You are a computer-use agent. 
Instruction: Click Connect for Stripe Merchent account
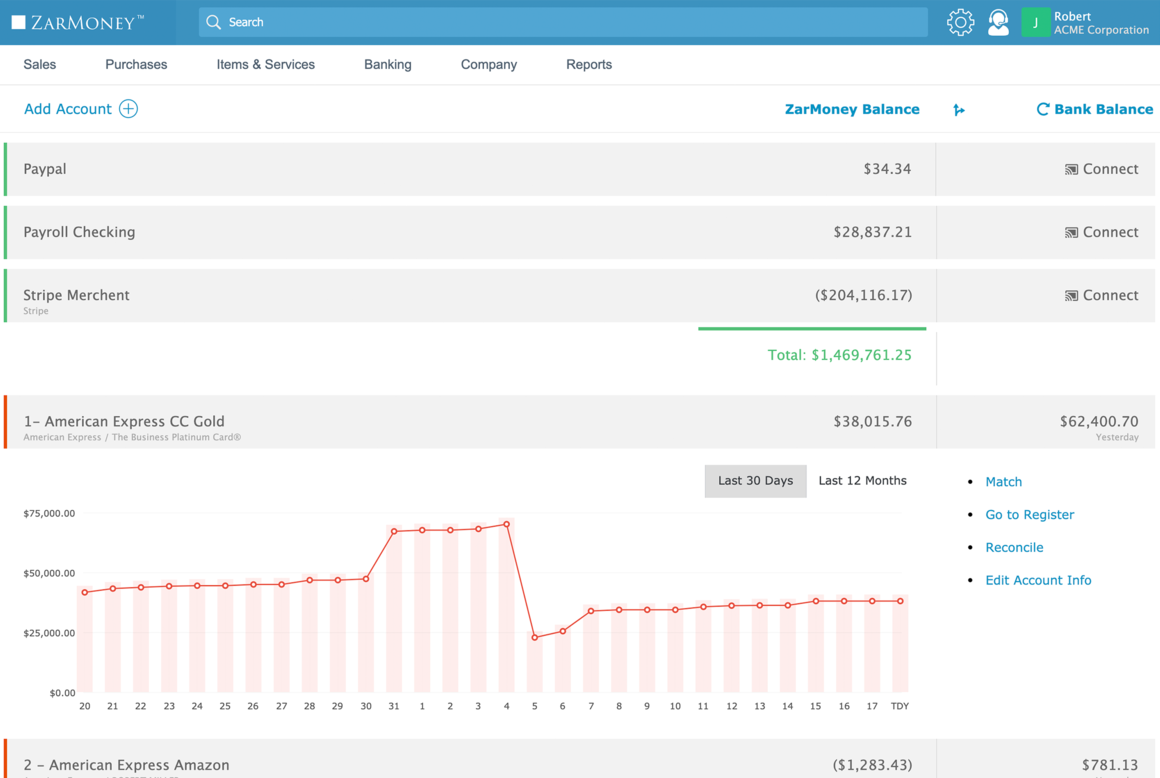[x=1110, y=295]
